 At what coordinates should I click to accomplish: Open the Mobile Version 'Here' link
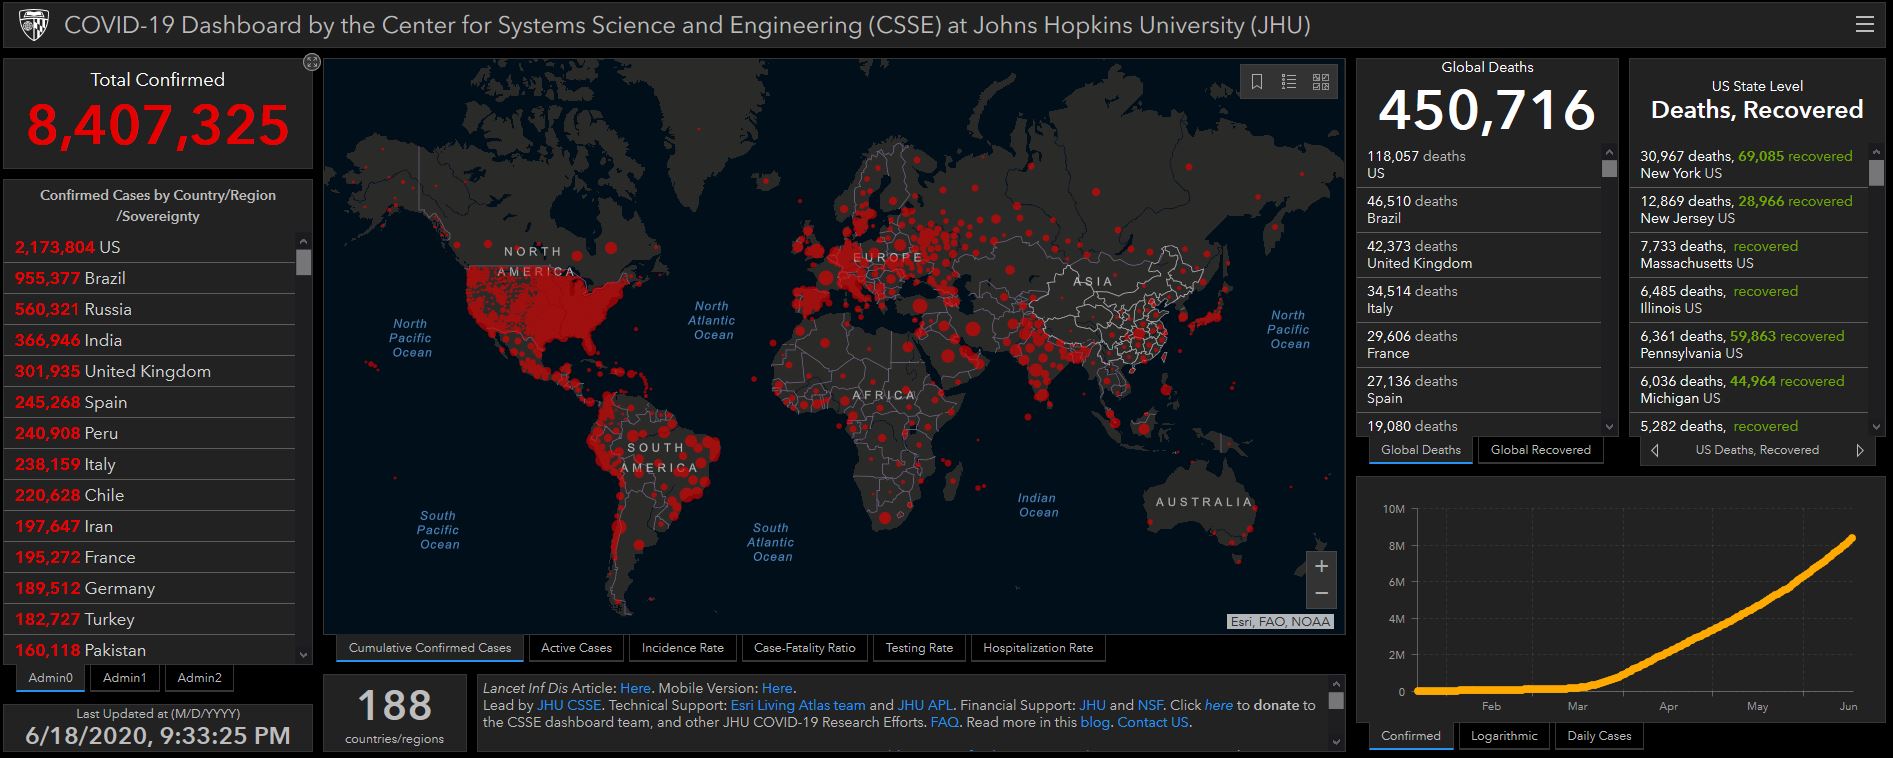(777, 688)
